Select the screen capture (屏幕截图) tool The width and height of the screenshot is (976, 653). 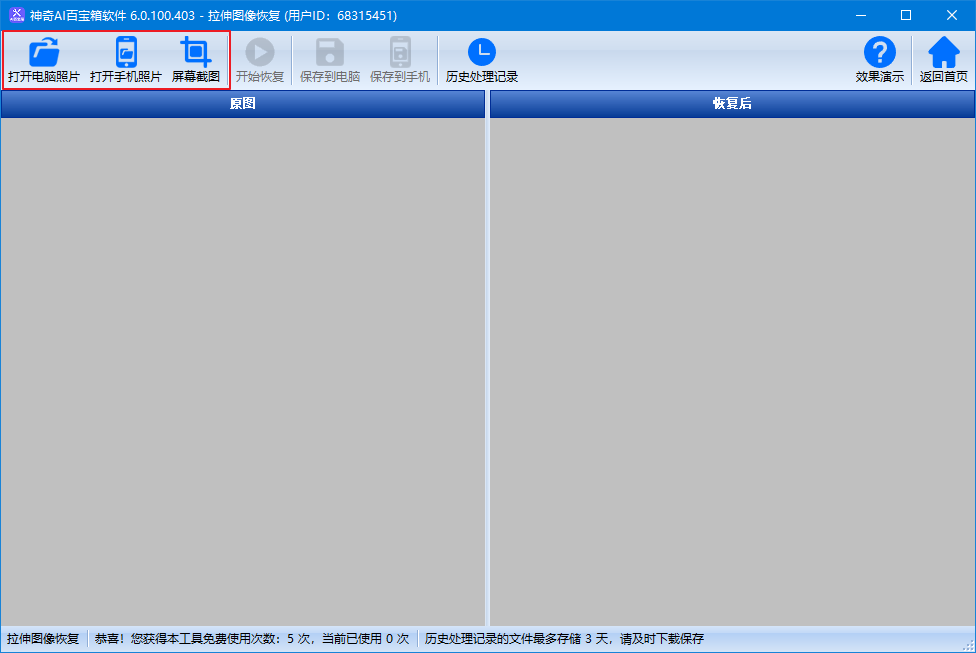point(196,60)
